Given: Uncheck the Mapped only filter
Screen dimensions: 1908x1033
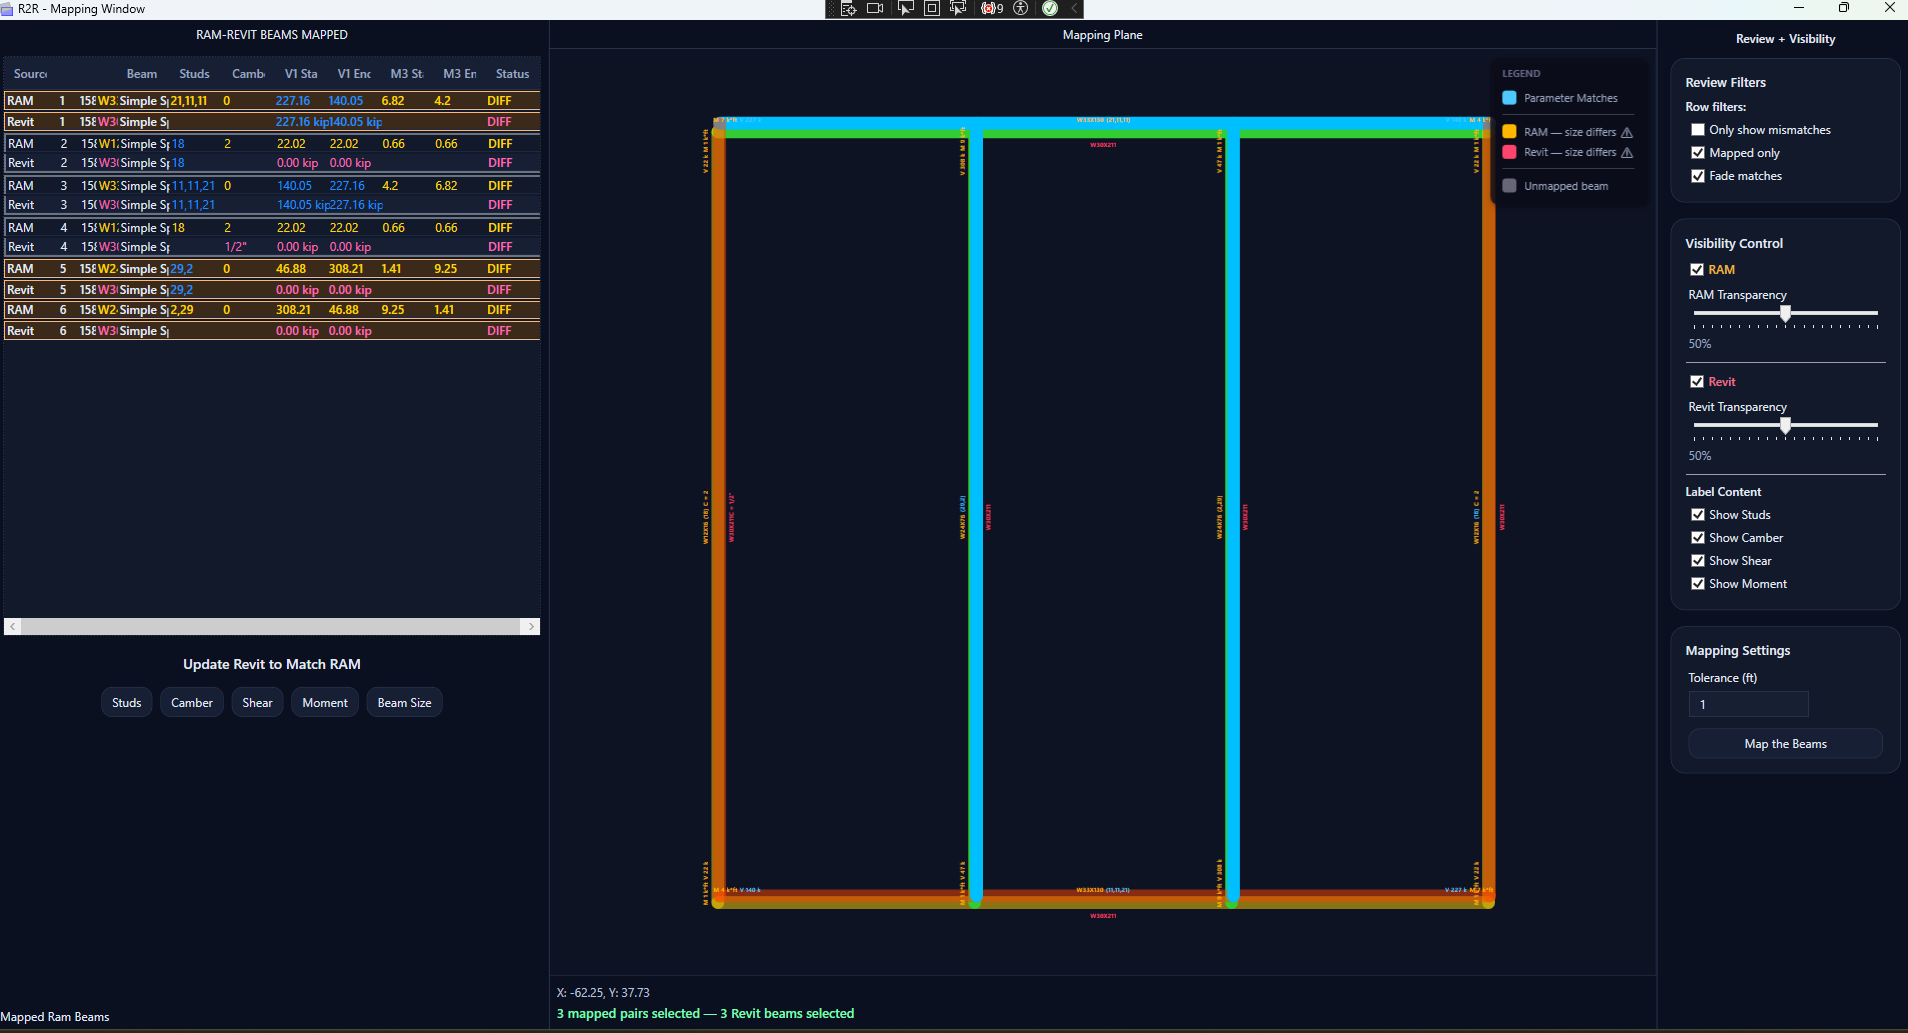Looking at the screenshot, I should click(x=1698, y=153).
